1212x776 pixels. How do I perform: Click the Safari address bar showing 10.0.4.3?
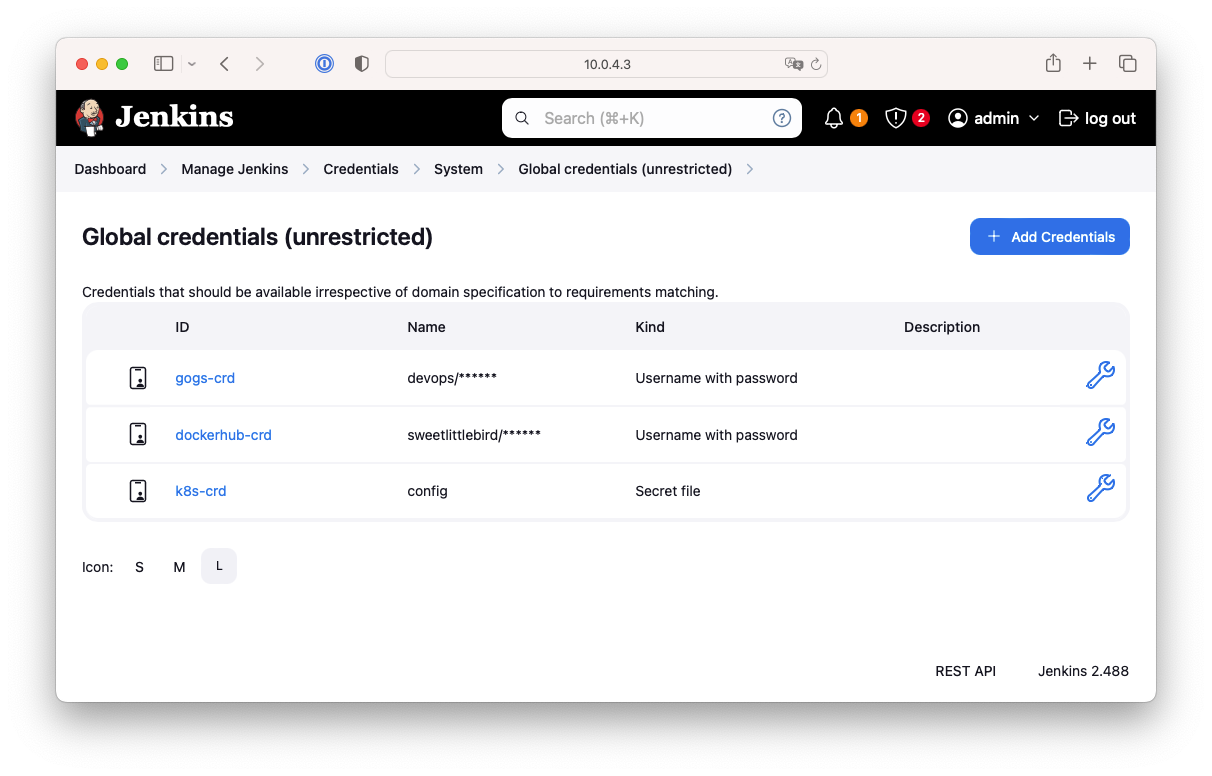[x=606, y=64]
